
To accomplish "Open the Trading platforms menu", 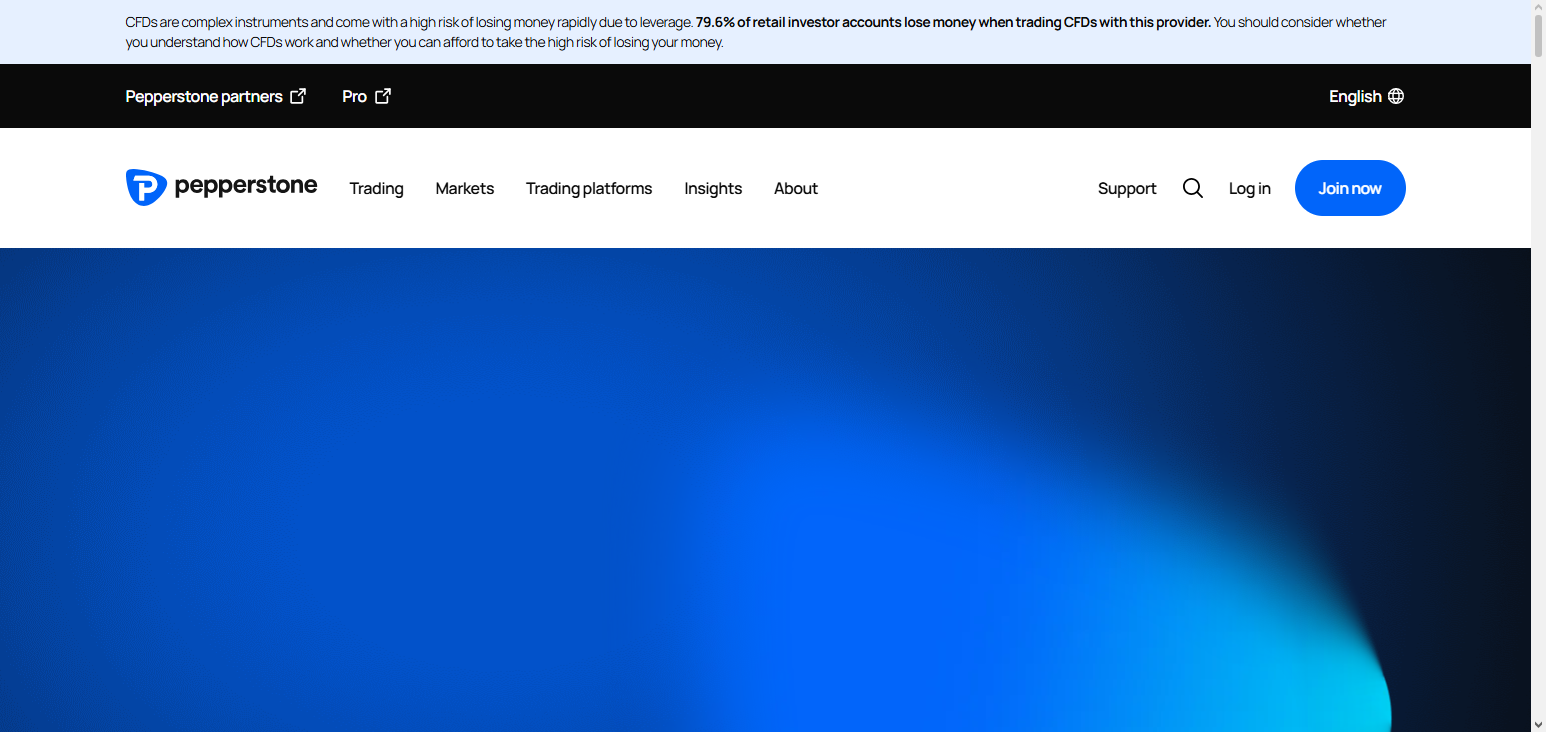I will click(589, 188).
